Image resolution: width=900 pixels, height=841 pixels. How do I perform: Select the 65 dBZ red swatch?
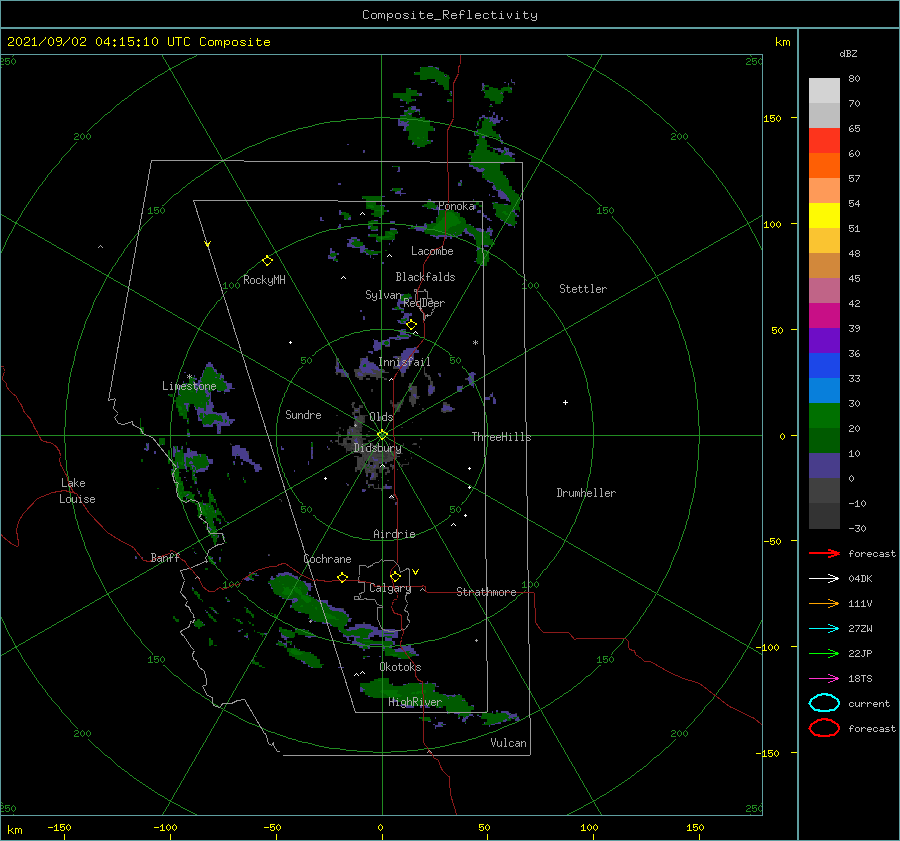pyautogui.click(x=824, y=141)
